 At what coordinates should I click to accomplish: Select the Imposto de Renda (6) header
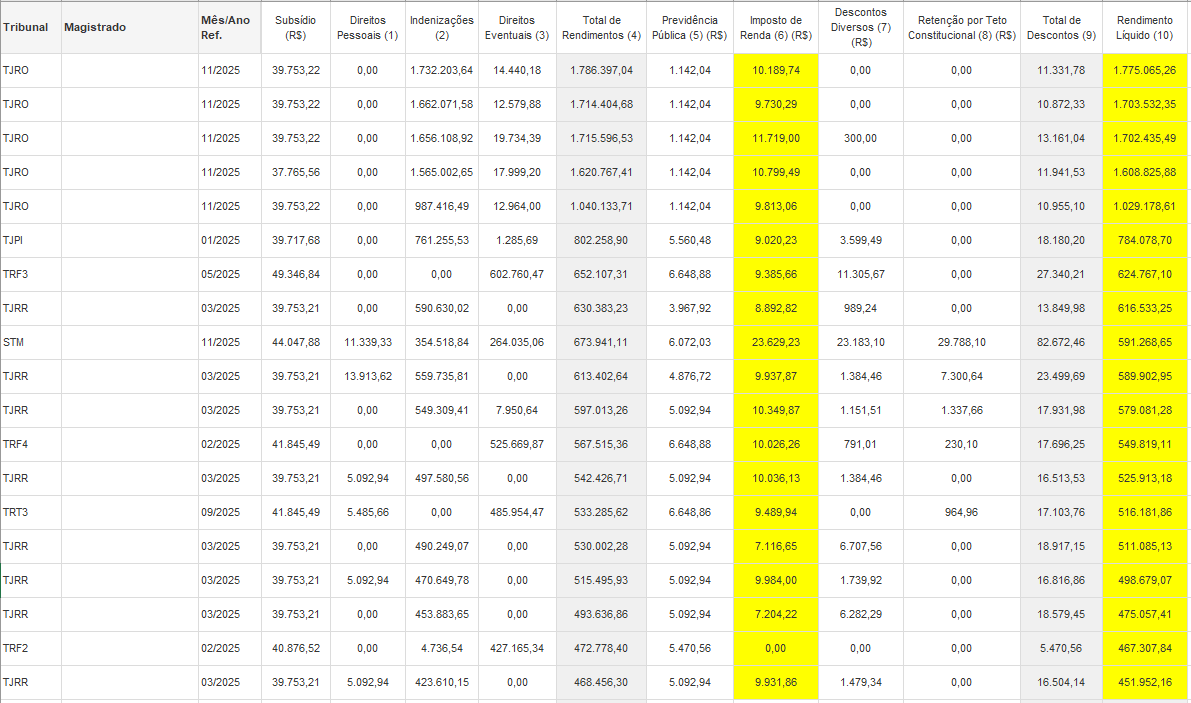coord(776,27)
